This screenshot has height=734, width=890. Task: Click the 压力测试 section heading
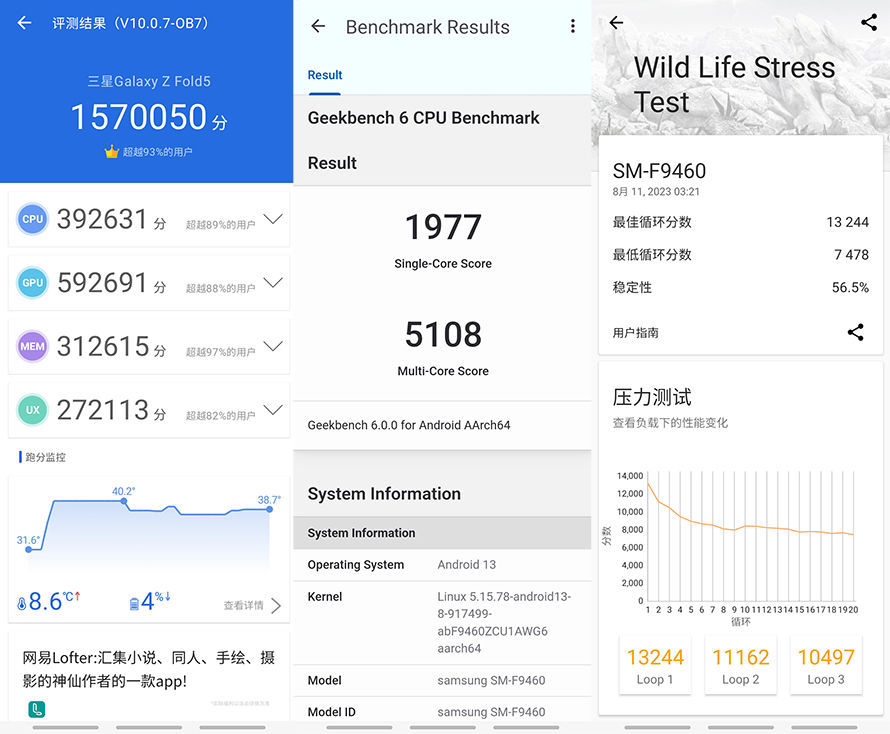652,397
